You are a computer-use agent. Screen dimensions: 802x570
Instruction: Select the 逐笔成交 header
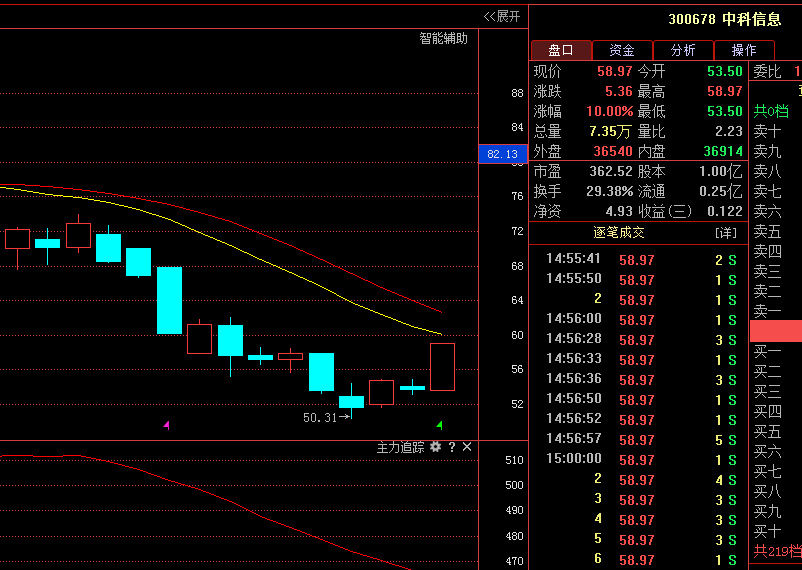(x=619, y=233)
